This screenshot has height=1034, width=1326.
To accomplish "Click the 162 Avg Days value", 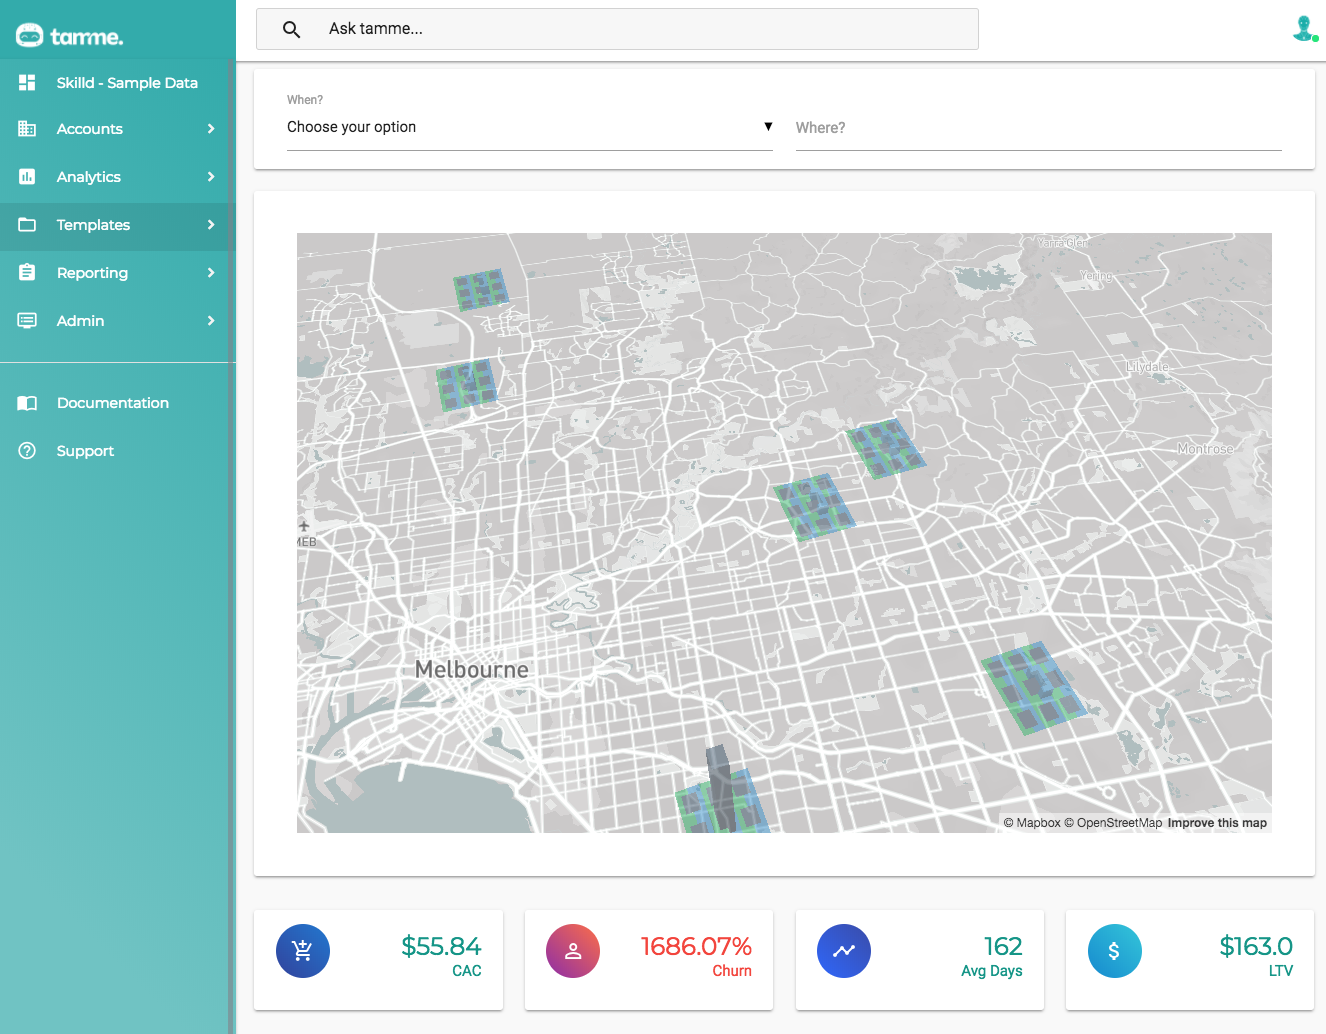I will point(1003,946).
